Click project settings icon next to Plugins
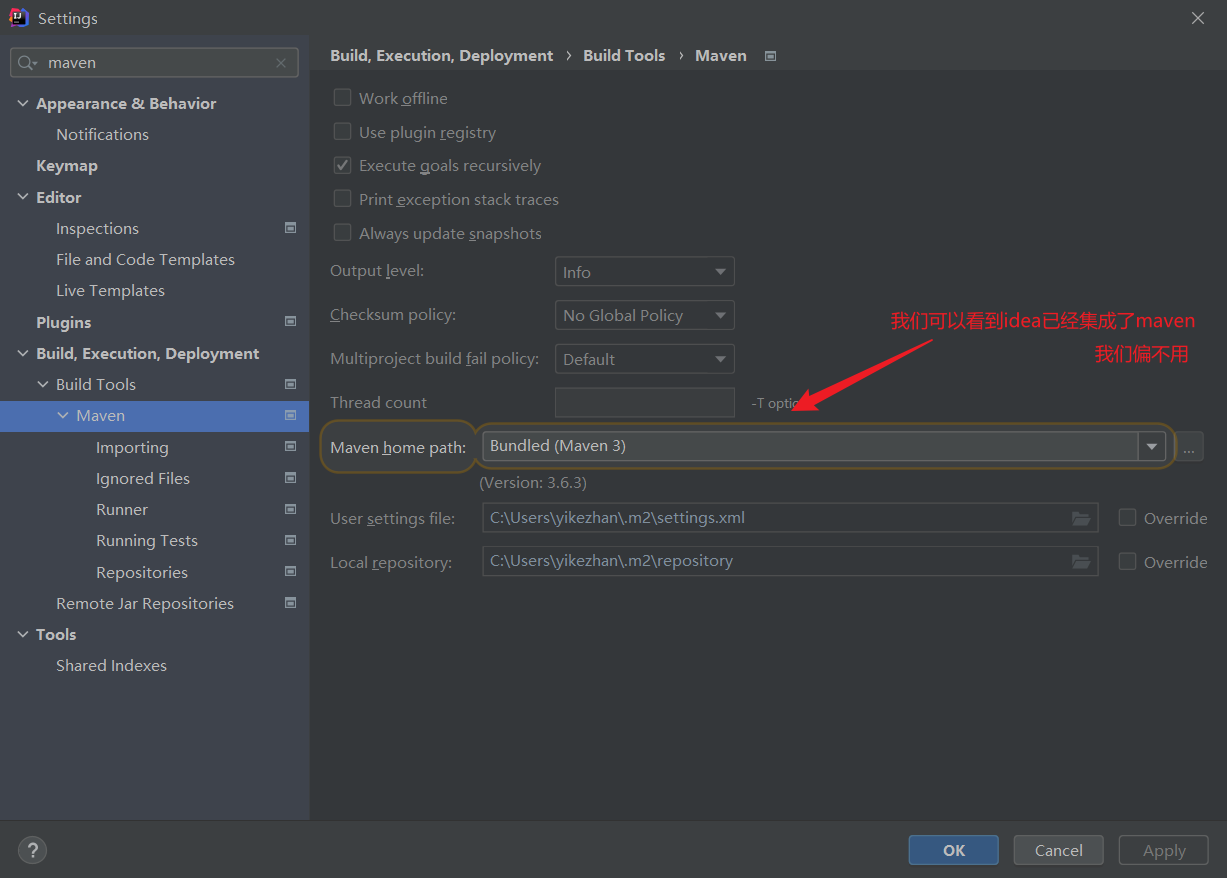Image resolution: width=1227 pixels, height=878 pixels. pyautogui.click(x=290, y=322)
